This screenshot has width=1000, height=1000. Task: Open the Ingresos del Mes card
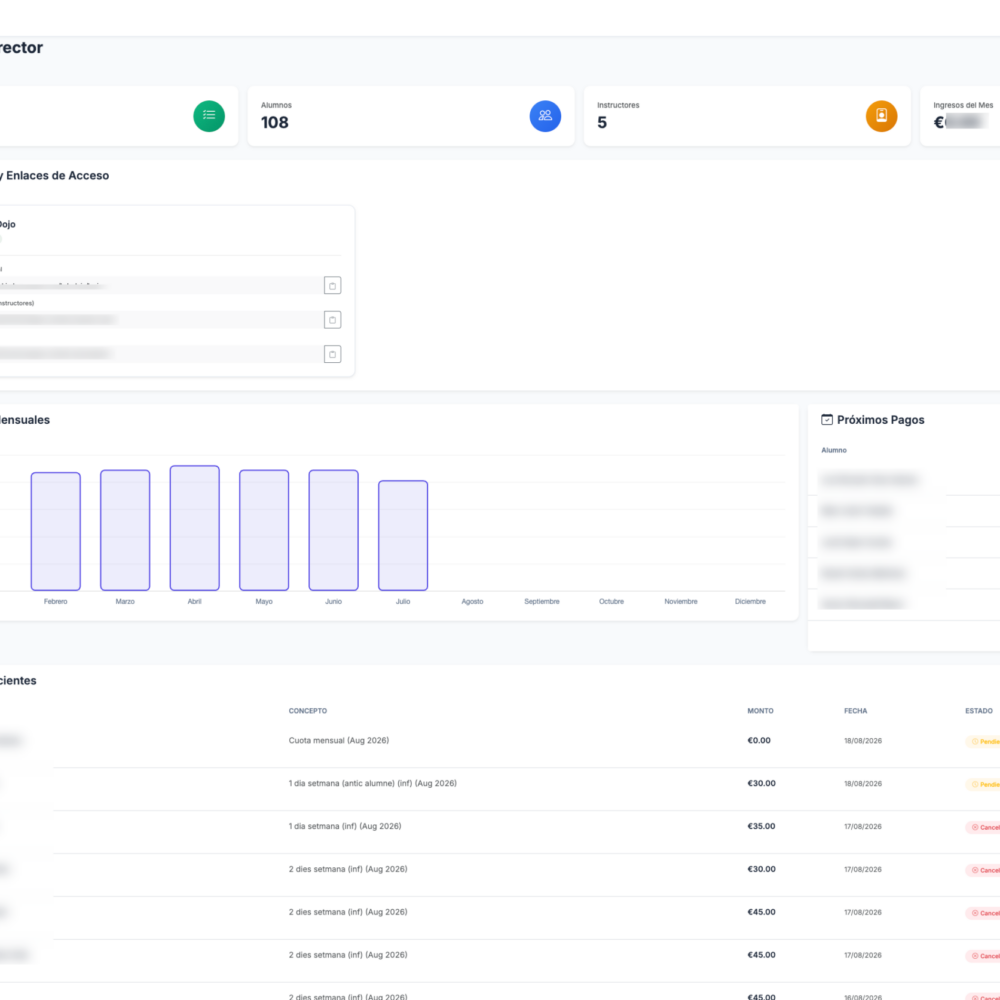click(960, 116)
